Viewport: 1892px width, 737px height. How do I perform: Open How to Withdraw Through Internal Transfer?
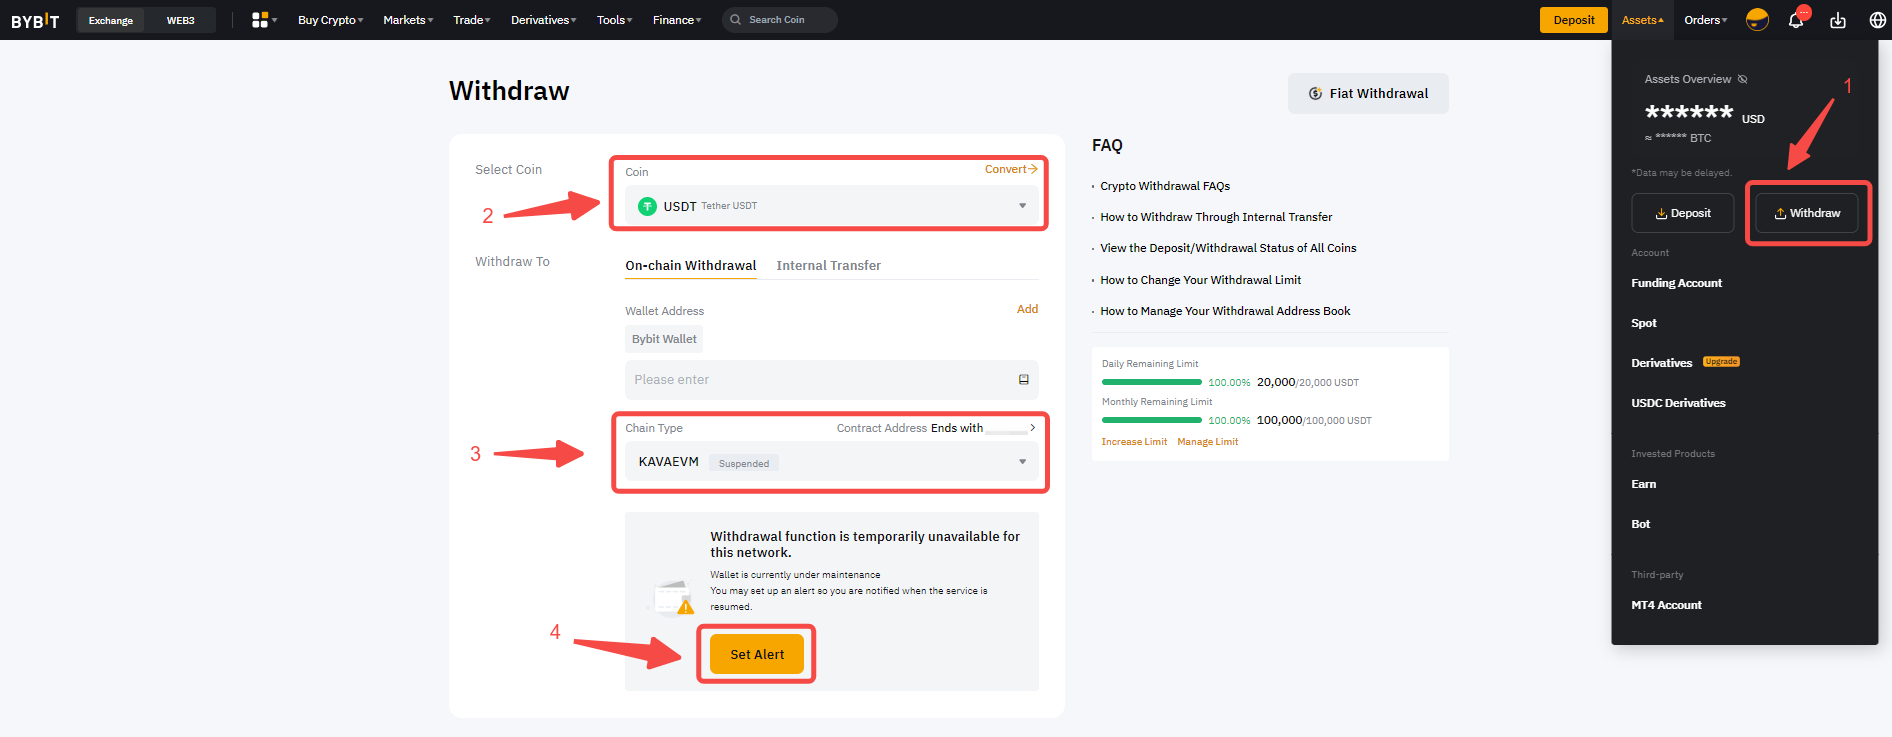(1216, 217)
